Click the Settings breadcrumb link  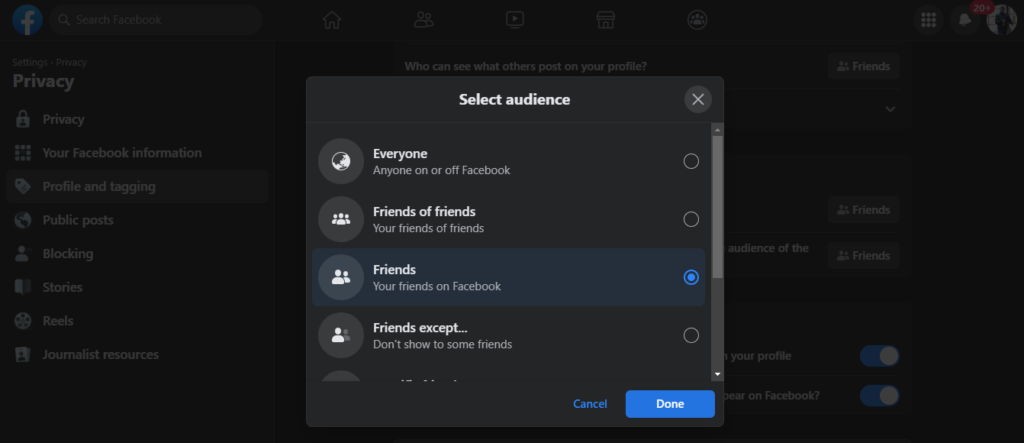(30, 62)
